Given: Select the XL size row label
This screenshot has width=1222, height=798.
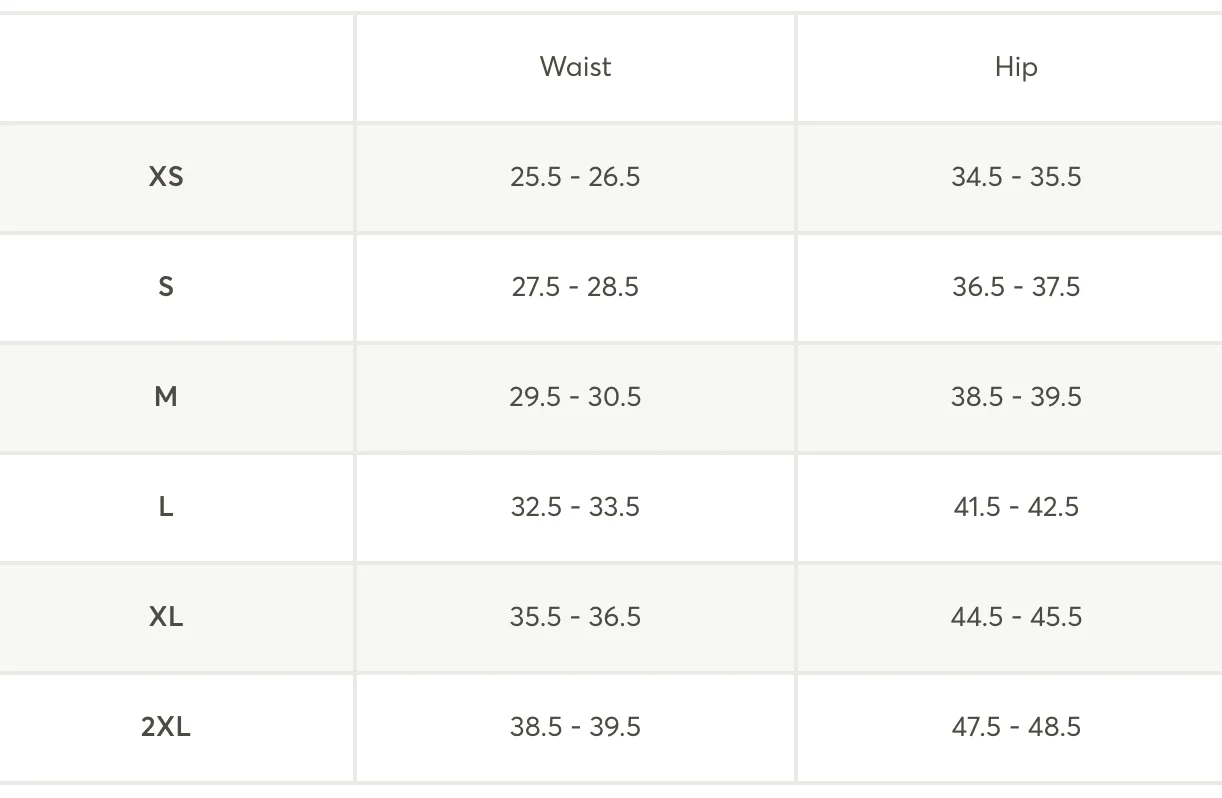Looking at the screenshot, I should [166, 617].
